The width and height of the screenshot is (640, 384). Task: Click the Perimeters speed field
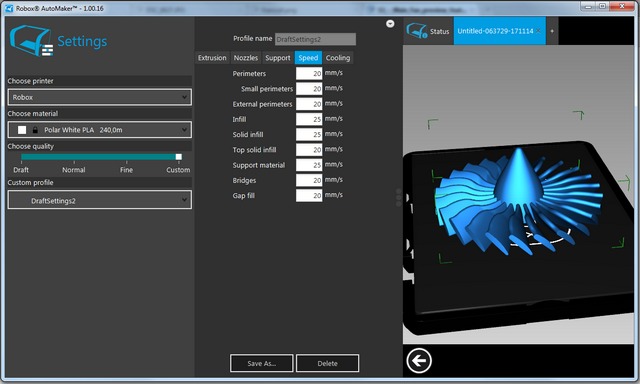(x=309, y=73)
